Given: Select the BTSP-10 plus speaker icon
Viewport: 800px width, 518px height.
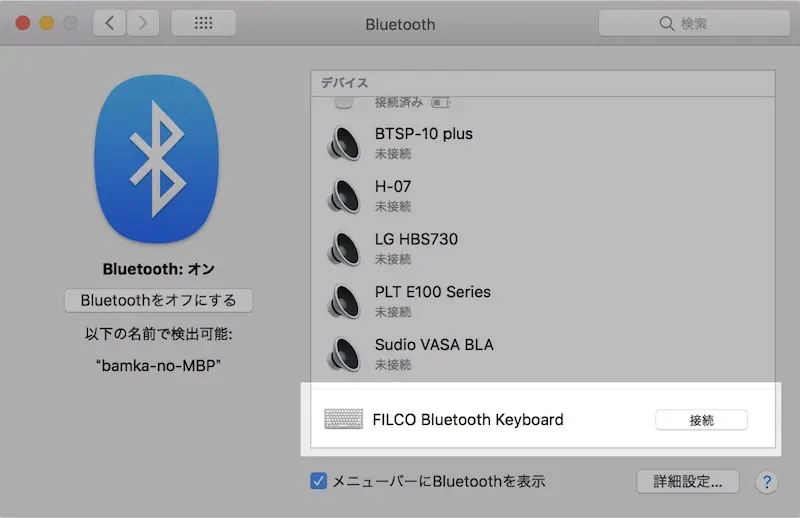Looking at the screenshot, I should [344, 143].
